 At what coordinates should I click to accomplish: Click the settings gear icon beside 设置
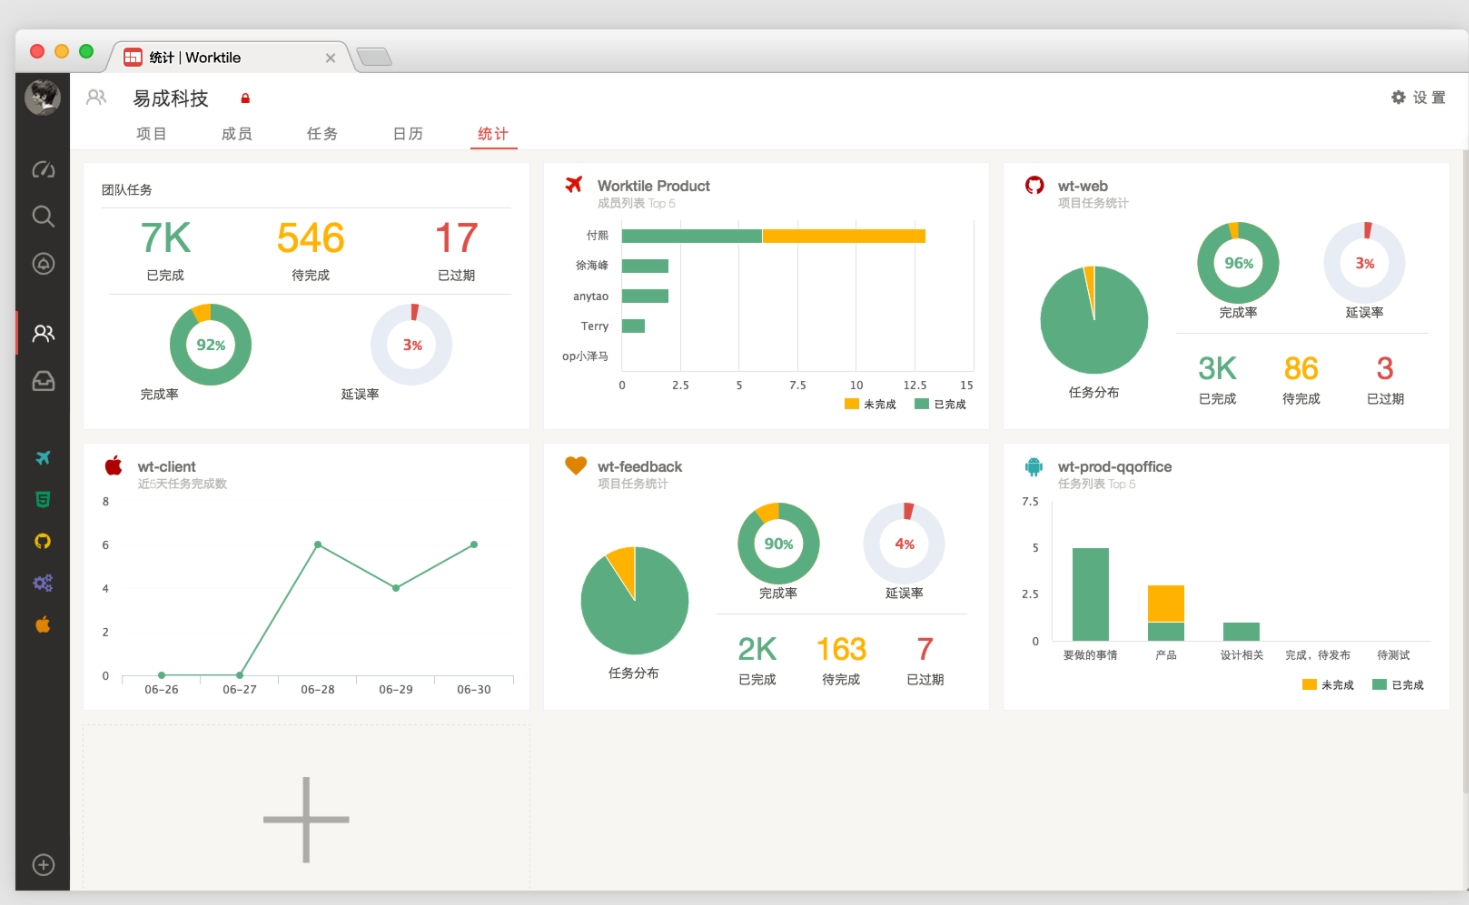click(x=1398, y=97)
